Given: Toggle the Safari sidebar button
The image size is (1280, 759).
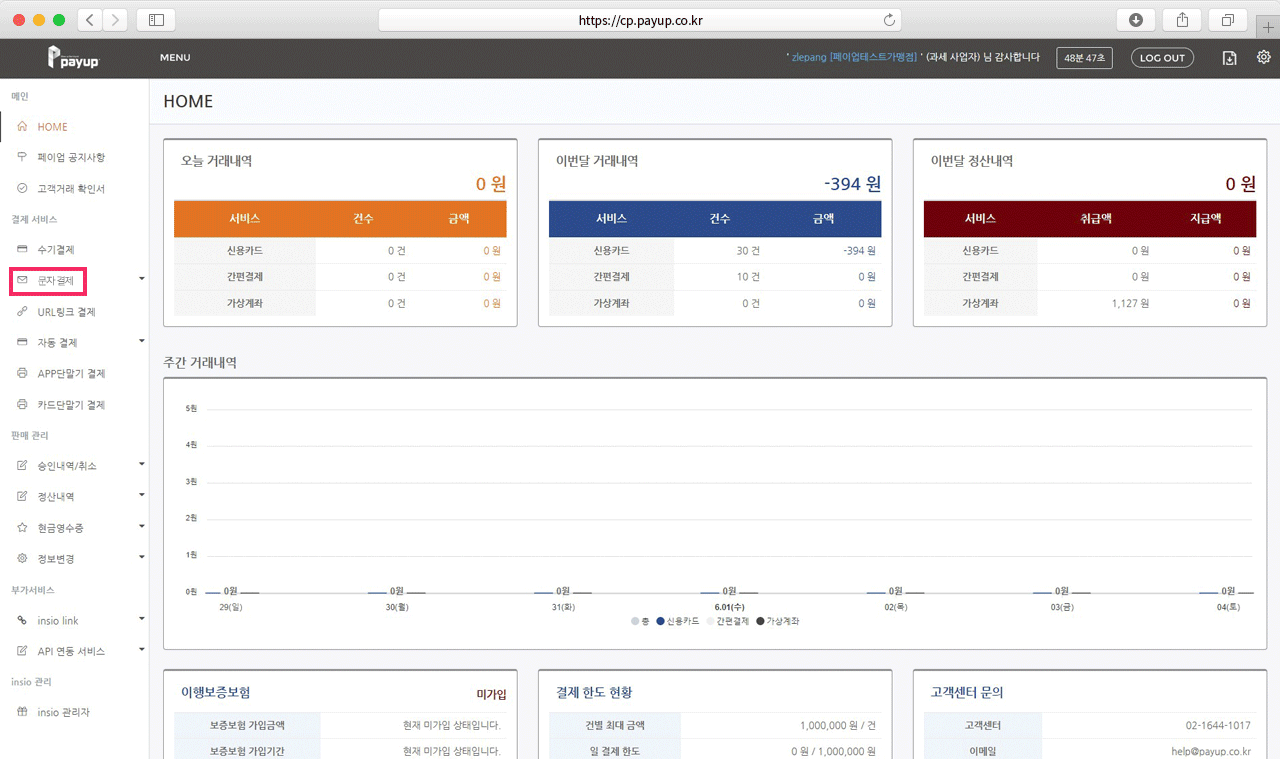Looking at the screenshot, I should click(156, 20).
